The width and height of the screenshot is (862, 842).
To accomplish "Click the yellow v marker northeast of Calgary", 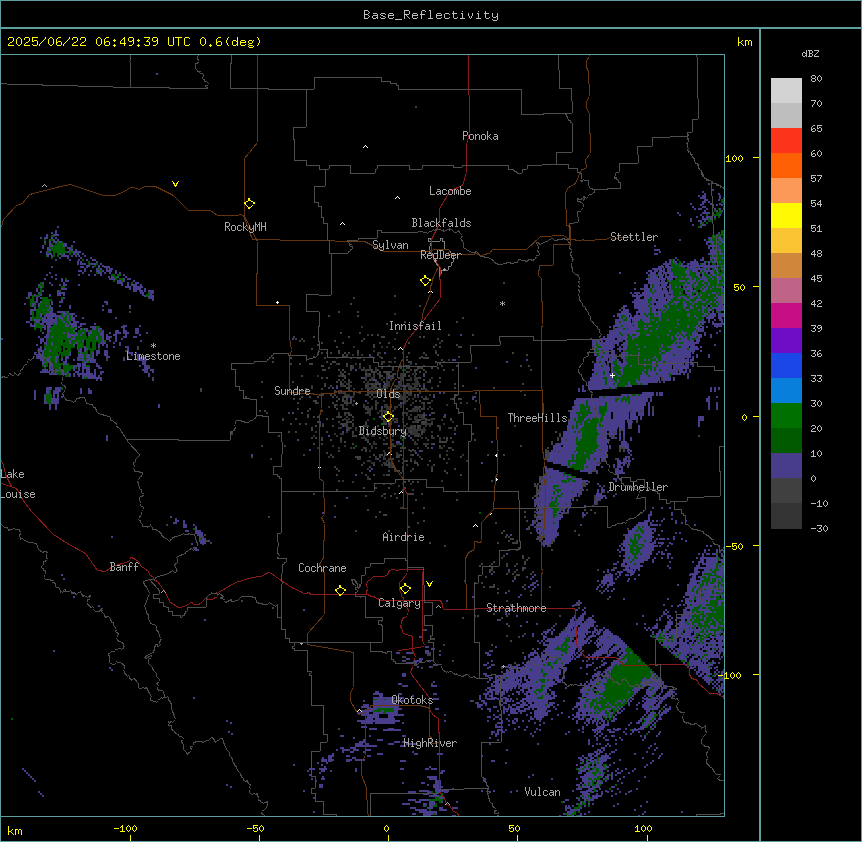I will point(429,584).
